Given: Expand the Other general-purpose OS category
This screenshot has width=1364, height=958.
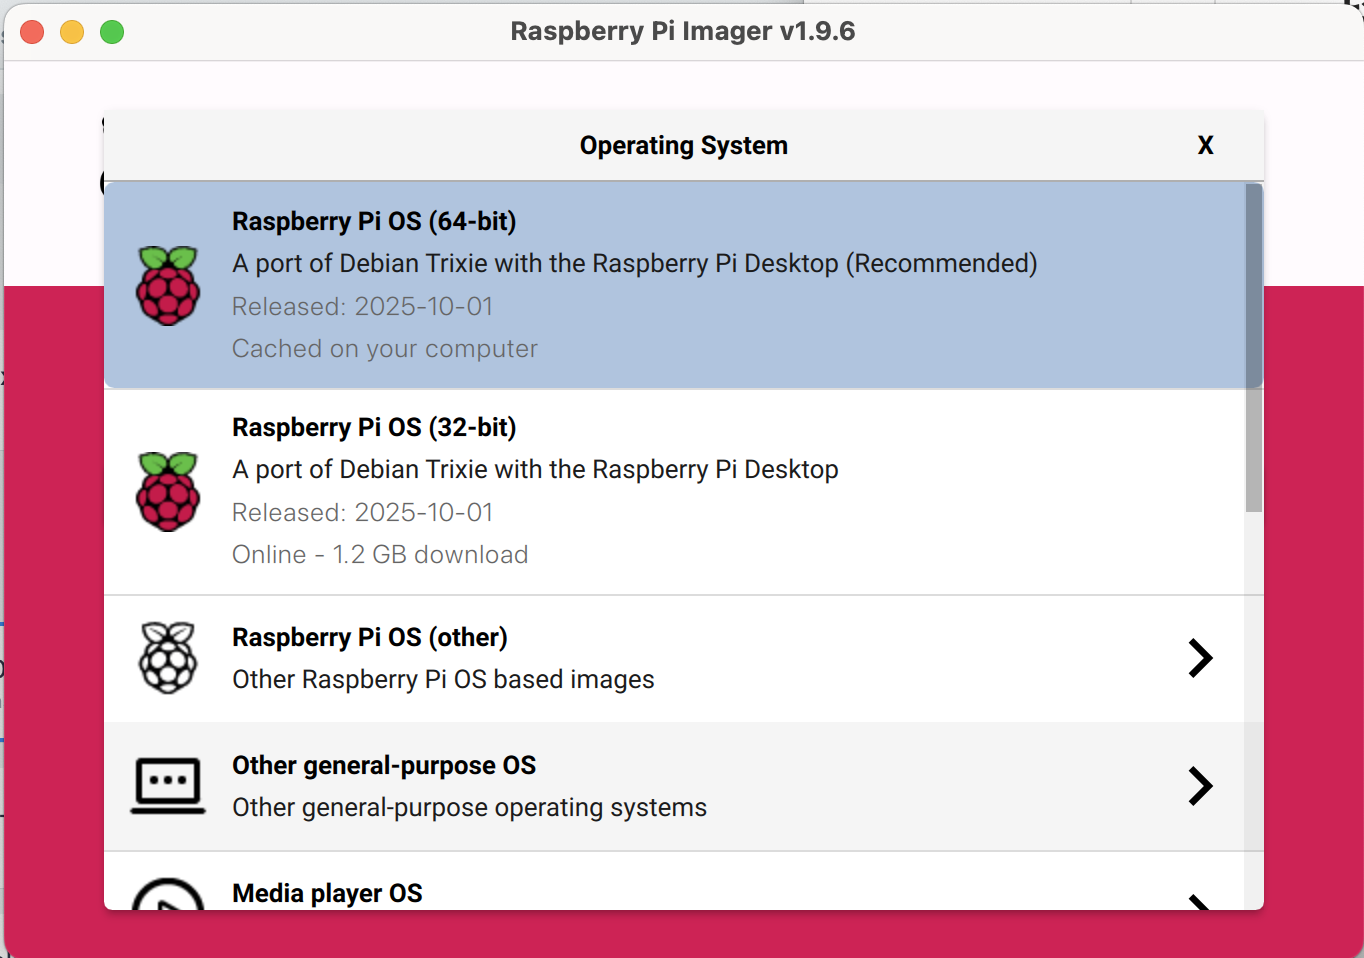Looking at the screenshot, I should [1200, 786].
